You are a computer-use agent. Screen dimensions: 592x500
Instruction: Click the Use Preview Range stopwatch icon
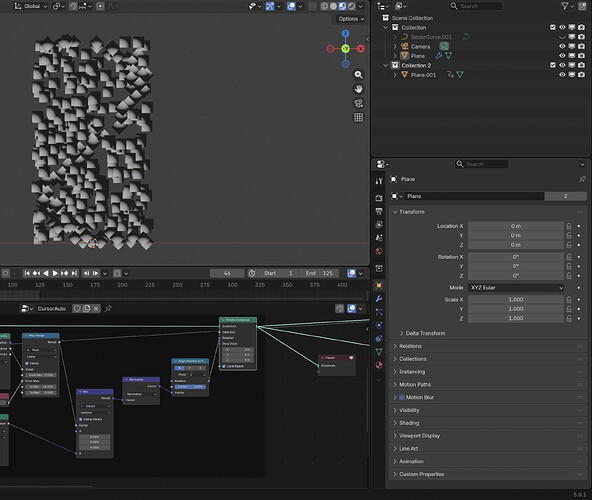tap(252, 273)
